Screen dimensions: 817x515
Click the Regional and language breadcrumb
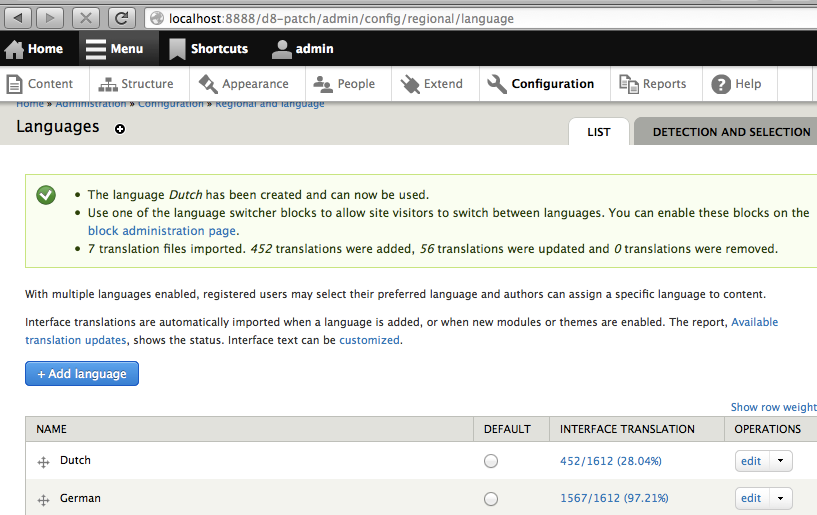point(270,104)
